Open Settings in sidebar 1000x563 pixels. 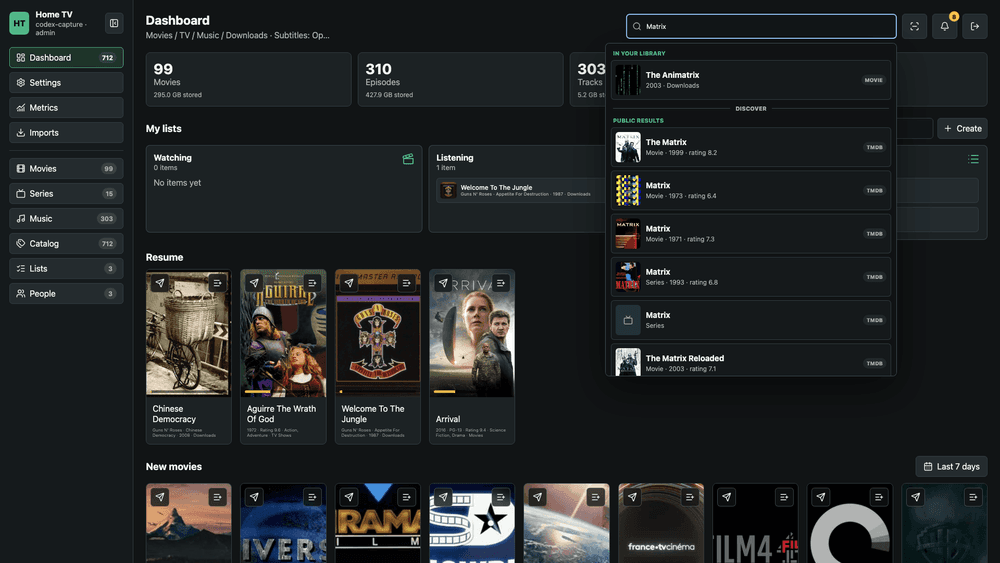(x=66, y=82)
